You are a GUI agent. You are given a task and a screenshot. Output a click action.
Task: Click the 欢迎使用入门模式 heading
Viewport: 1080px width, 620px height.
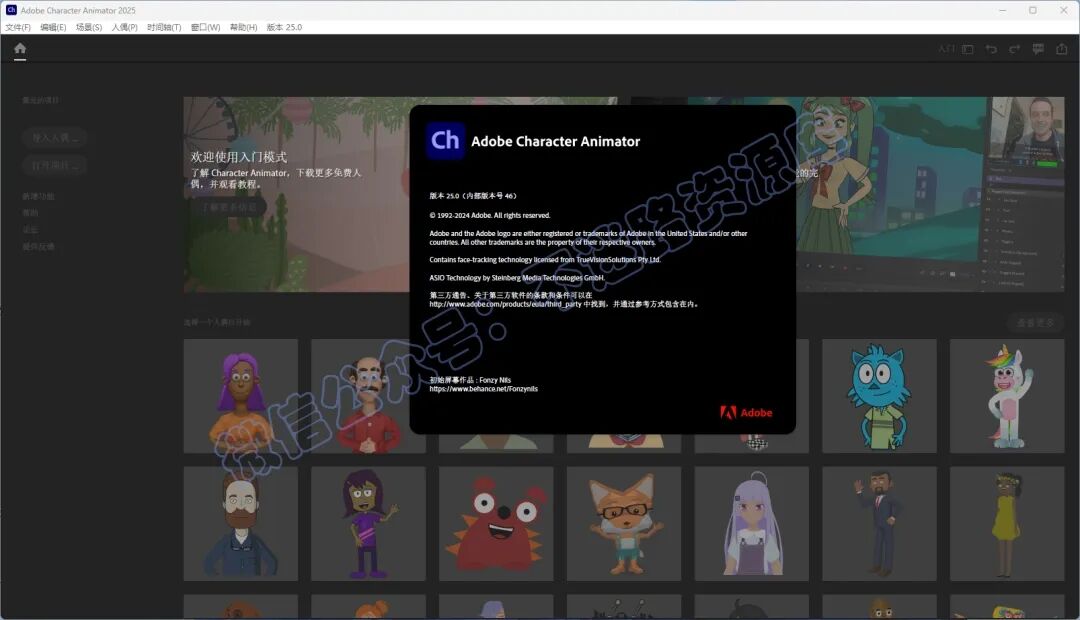[239, 157]
